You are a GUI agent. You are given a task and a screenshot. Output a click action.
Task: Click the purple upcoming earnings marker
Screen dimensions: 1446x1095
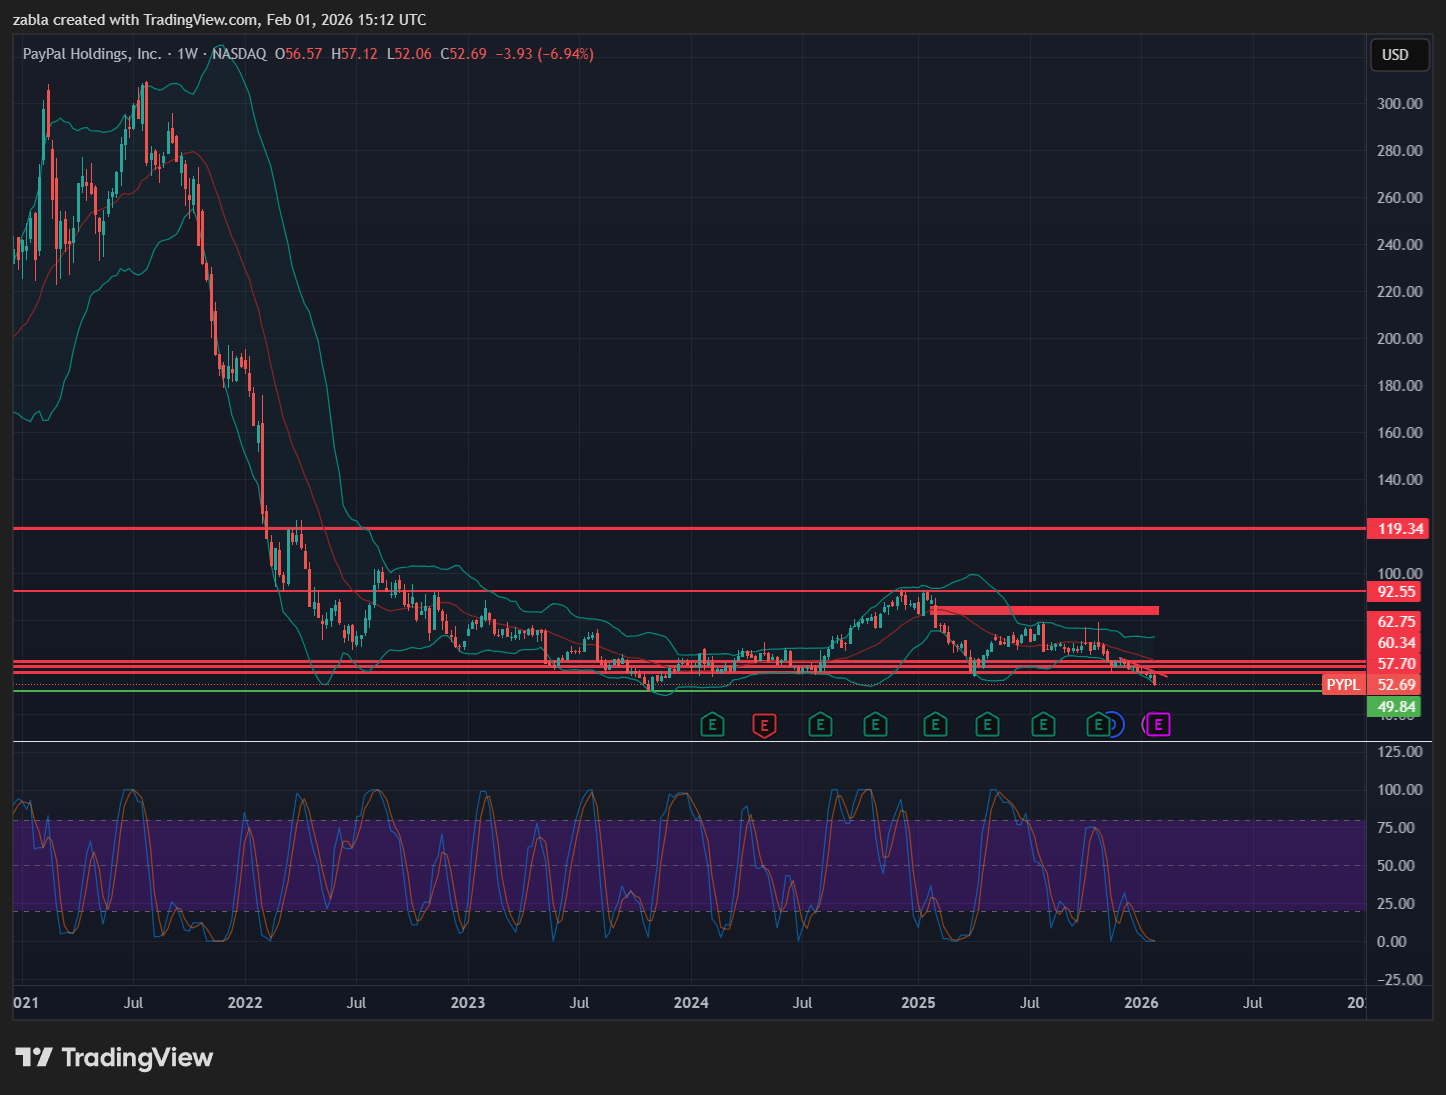point(1158,725)
